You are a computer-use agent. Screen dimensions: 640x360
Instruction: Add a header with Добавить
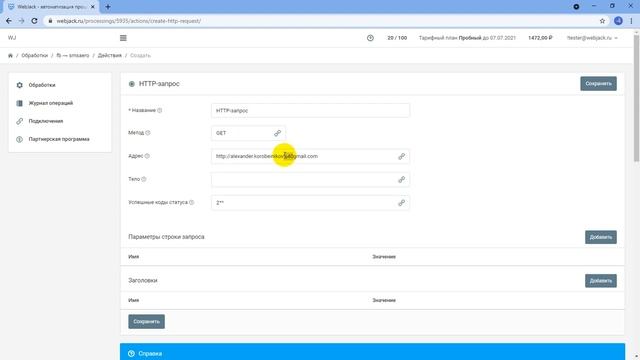[x=601, y=281]
